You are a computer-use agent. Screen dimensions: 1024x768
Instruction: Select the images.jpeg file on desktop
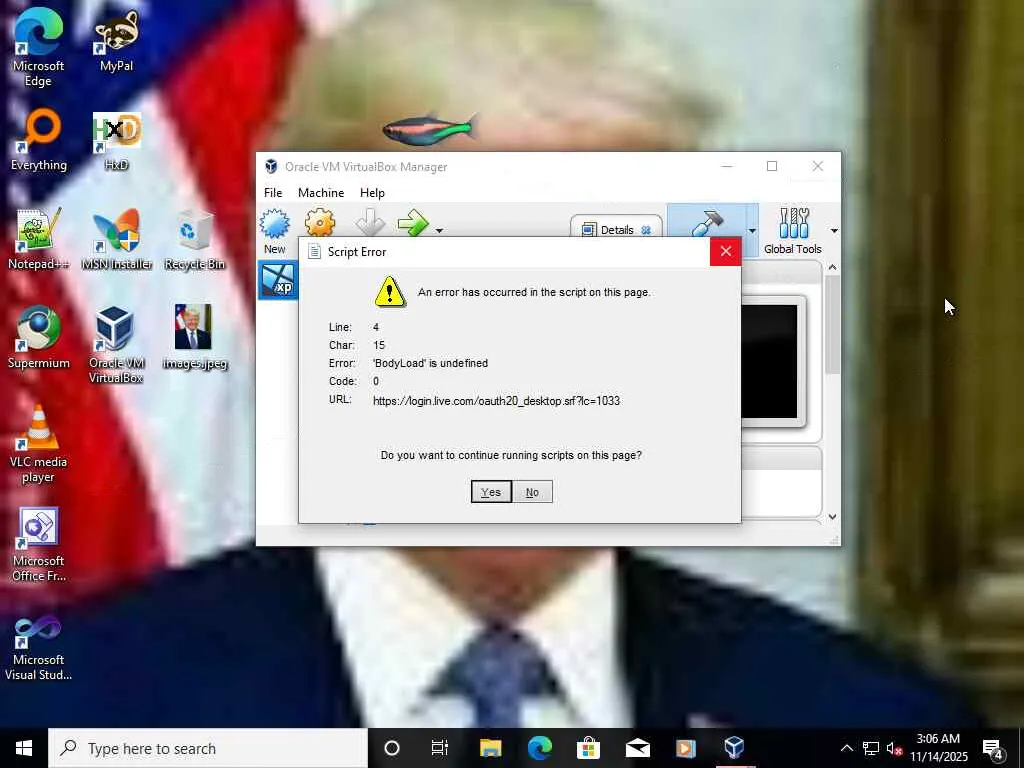pos(195,337)
